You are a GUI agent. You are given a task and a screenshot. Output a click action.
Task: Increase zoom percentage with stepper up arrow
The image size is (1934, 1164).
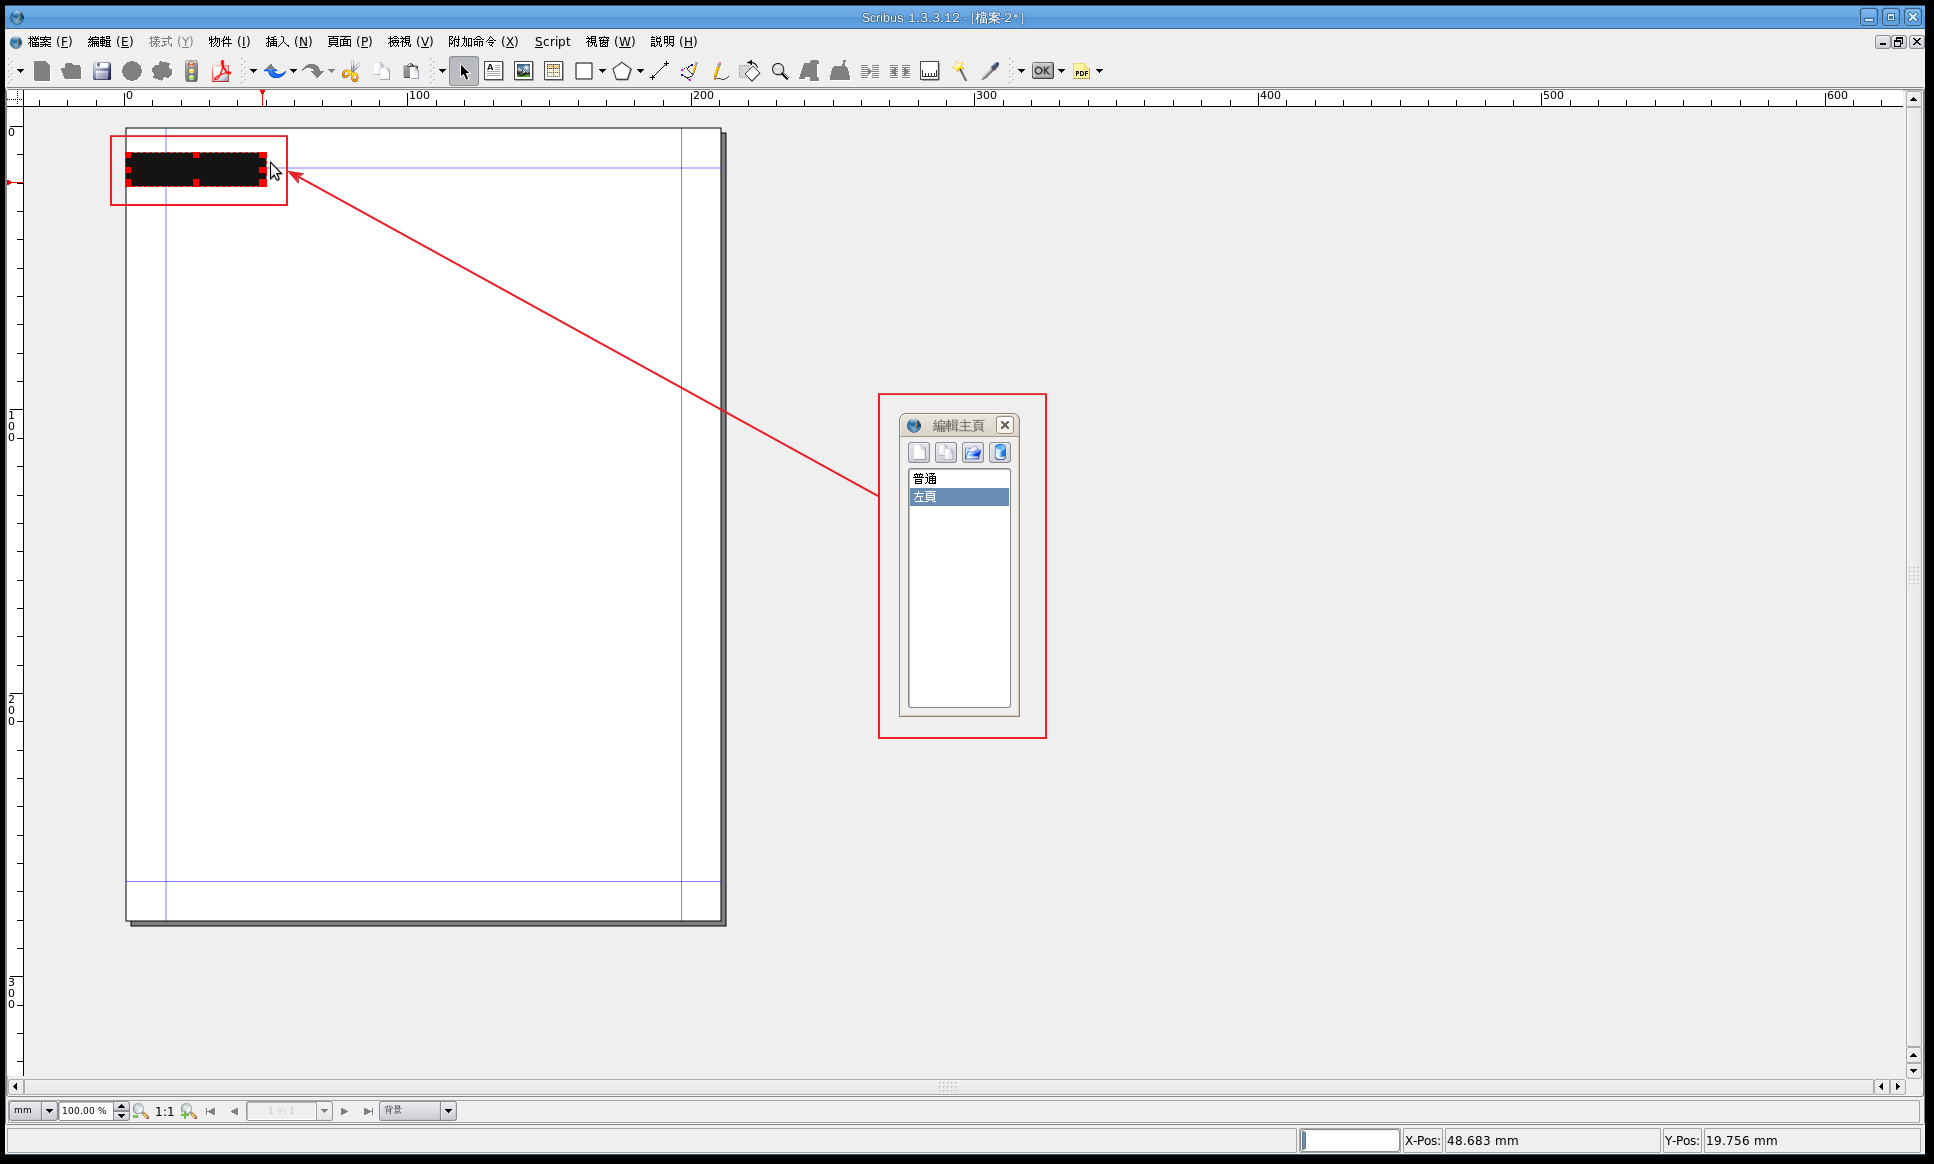122,1106
